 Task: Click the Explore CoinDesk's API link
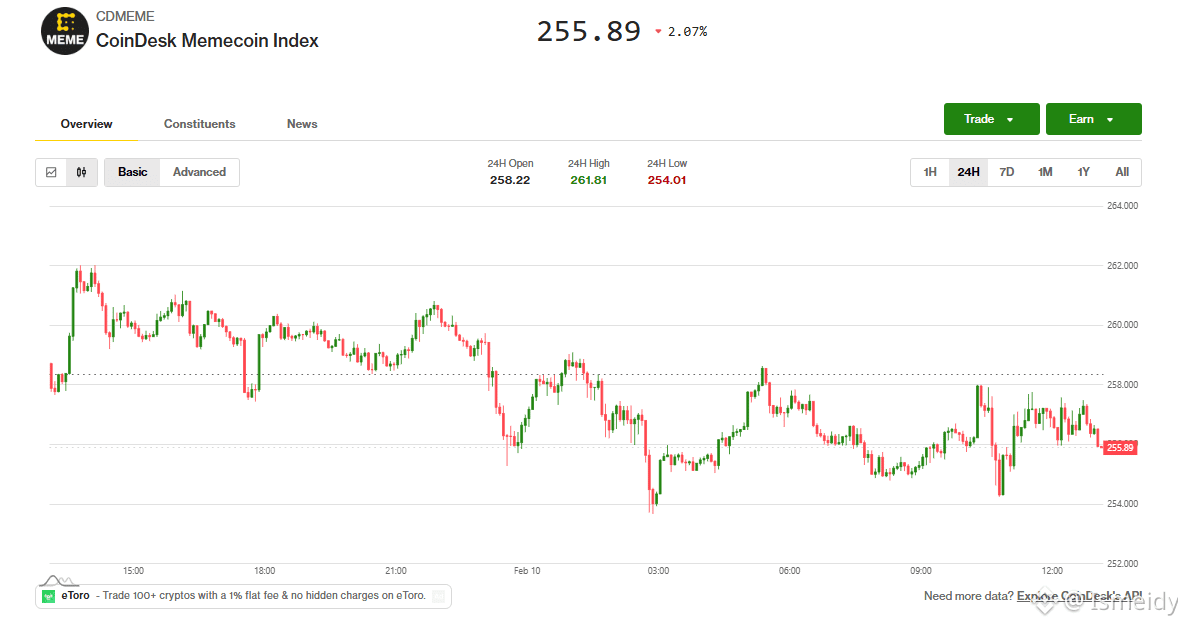tap(1078, 596)
